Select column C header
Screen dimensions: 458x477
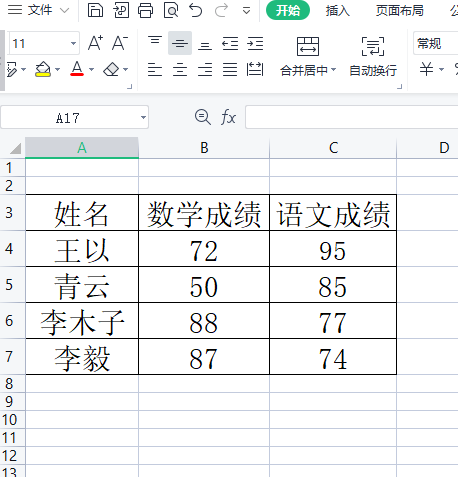pyautogui.click(x=333, y=148)
